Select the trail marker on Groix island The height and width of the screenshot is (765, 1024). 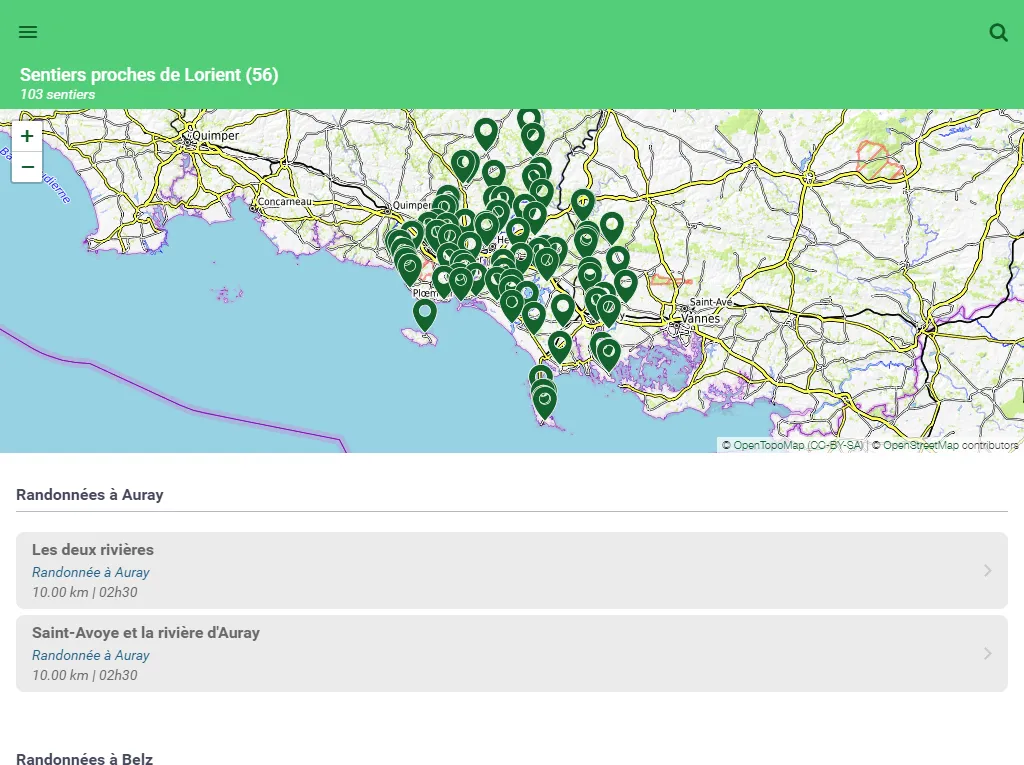(425, 313)
